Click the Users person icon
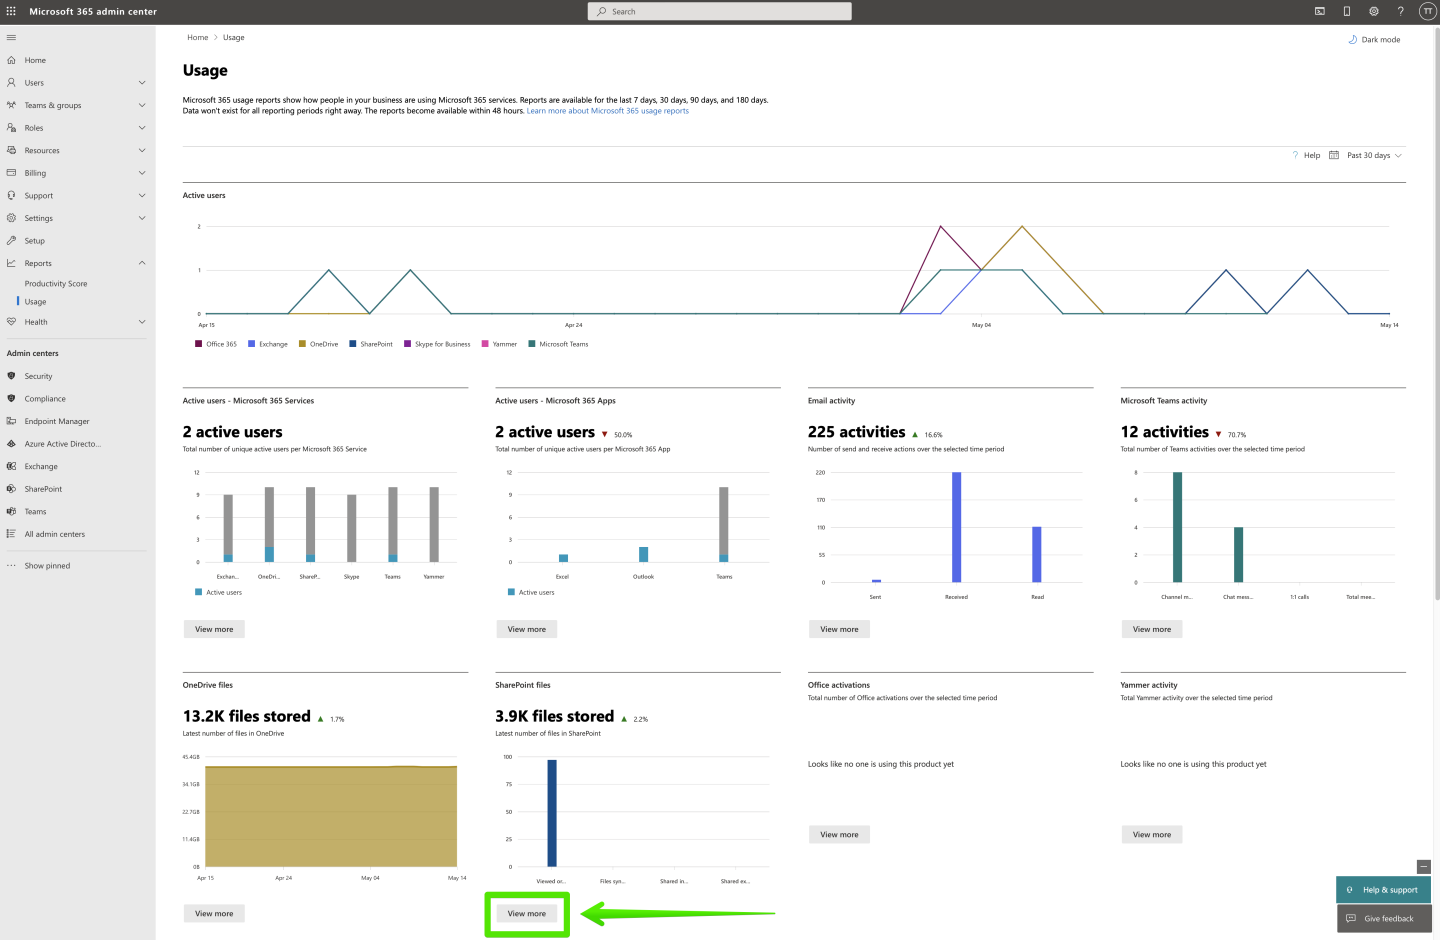This screenshot has height=940, width=1440. click(x=11, y=83)
